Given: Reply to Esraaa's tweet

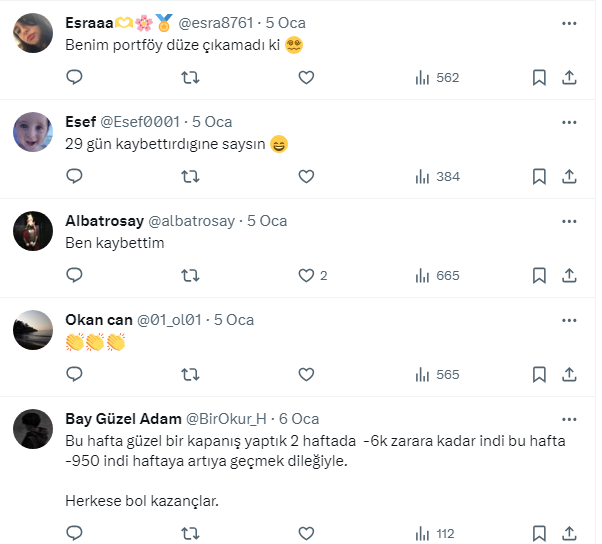Looking at the screenshot, I should (x=74, y=77).
